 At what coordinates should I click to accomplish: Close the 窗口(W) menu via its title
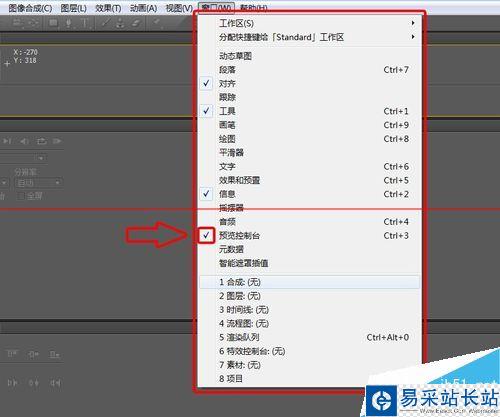point(216,7)
